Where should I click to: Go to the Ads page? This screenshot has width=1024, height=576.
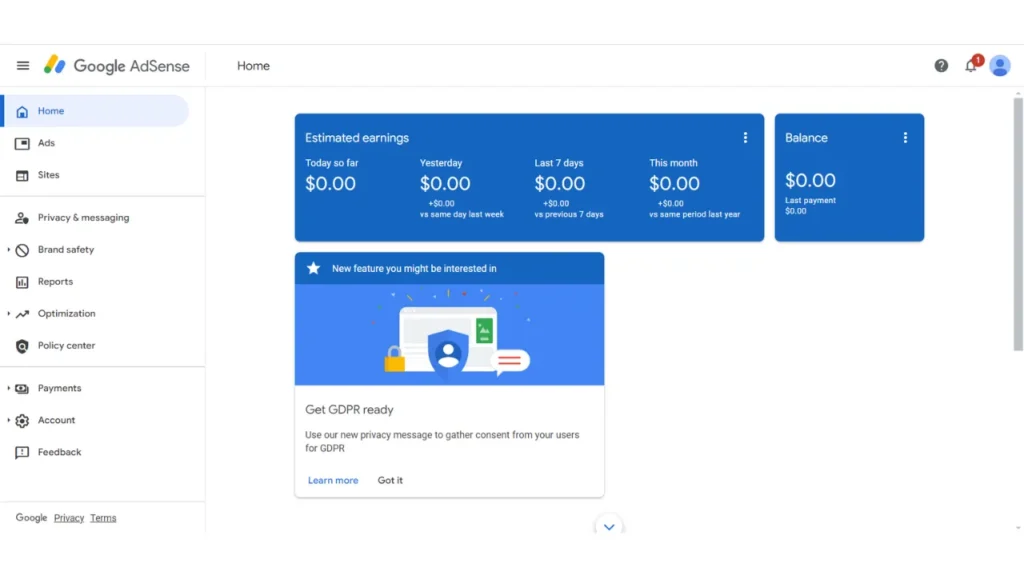(x=46, y=143)
